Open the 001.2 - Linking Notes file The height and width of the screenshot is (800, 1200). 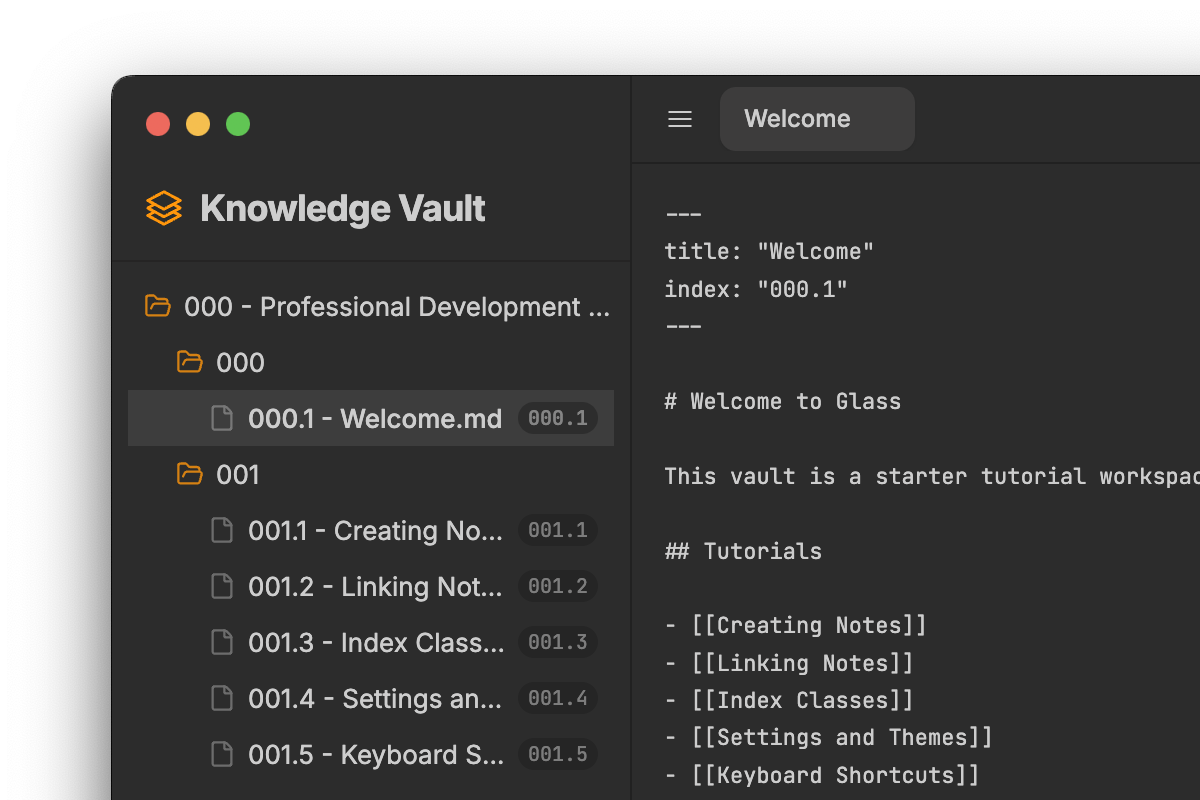point(371,586)
